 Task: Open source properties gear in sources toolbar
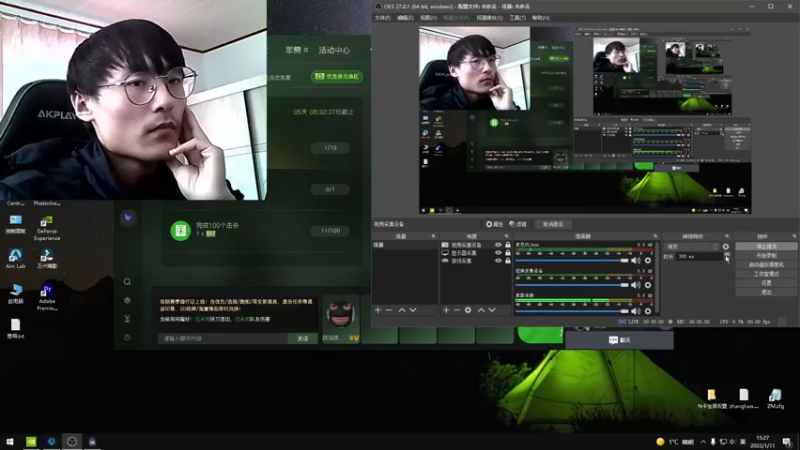[x=468, y=310]
